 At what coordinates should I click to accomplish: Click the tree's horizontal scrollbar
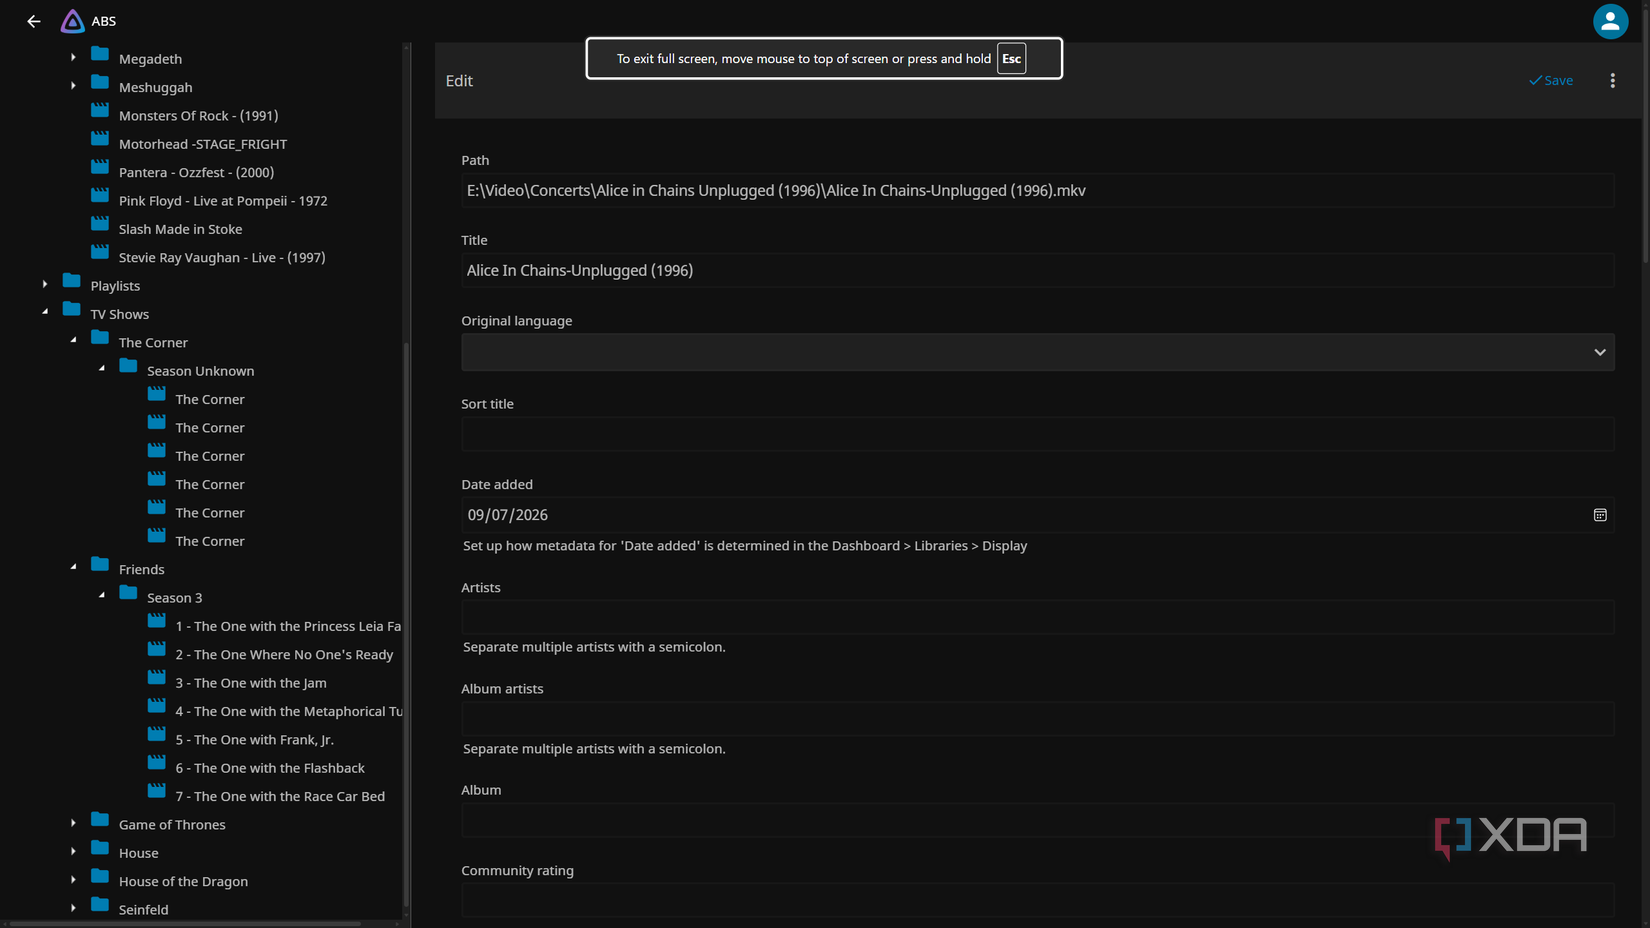[184, 924]
